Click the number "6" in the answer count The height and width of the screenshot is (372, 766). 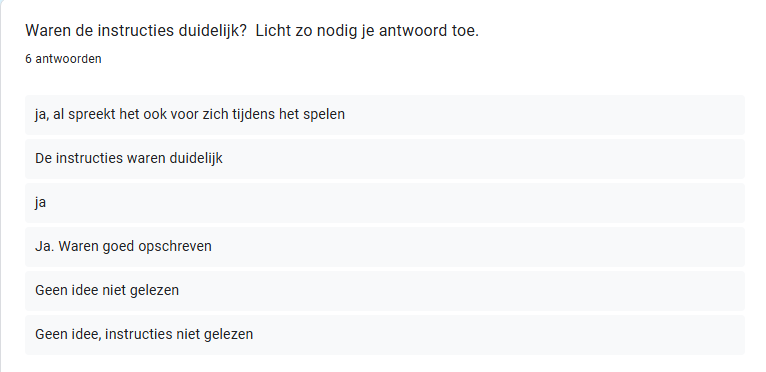(x=28, y=59)
